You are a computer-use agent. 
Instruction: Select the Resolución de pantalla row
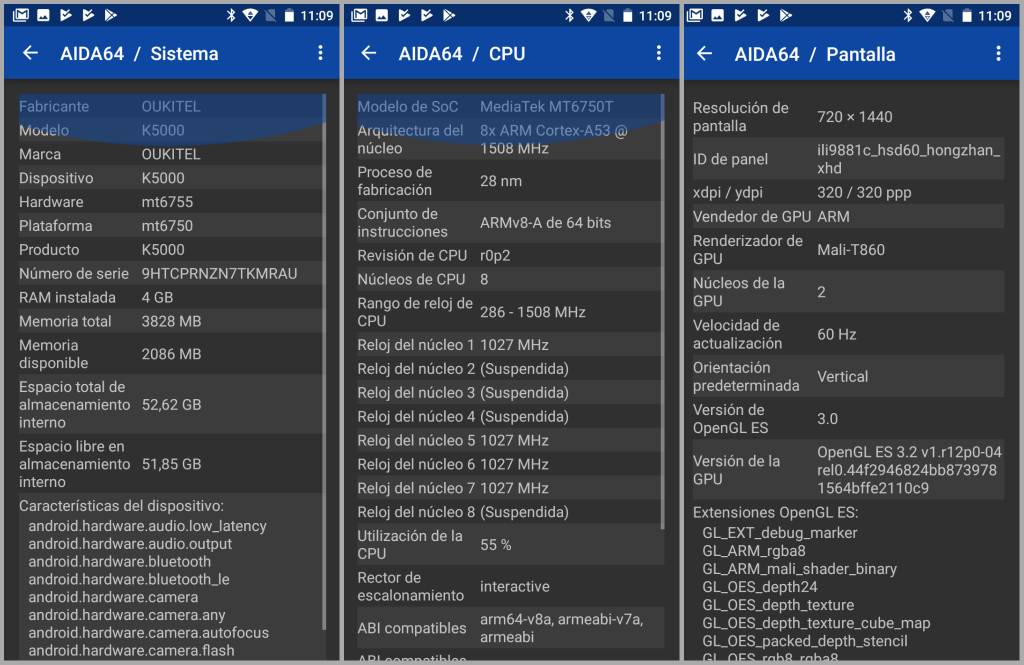848,117
